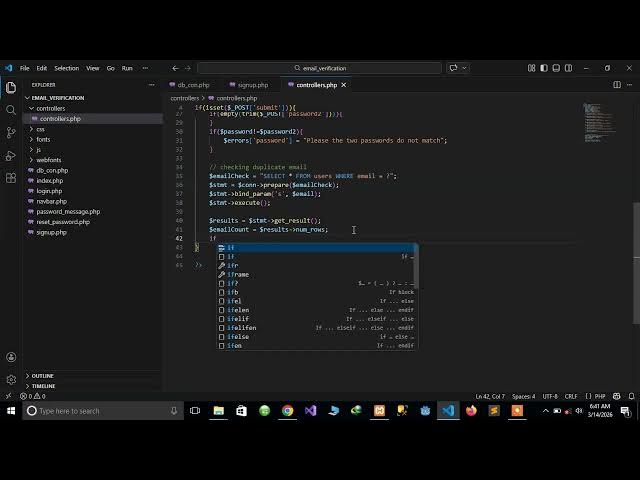Click the minimap code overview
Viewport: 640px width, 480px height.
[x=599, y=122]
